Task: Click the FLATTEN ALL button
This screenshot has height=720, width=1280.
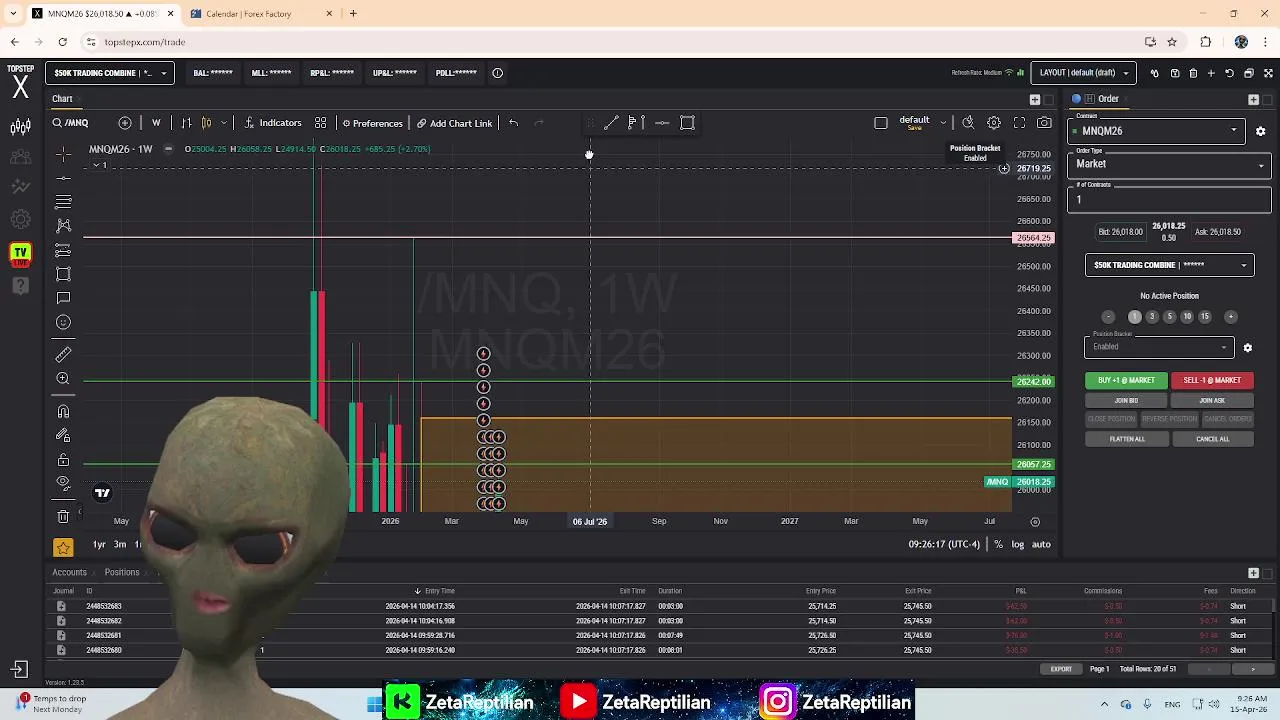Action: [x=1127, y=439]
